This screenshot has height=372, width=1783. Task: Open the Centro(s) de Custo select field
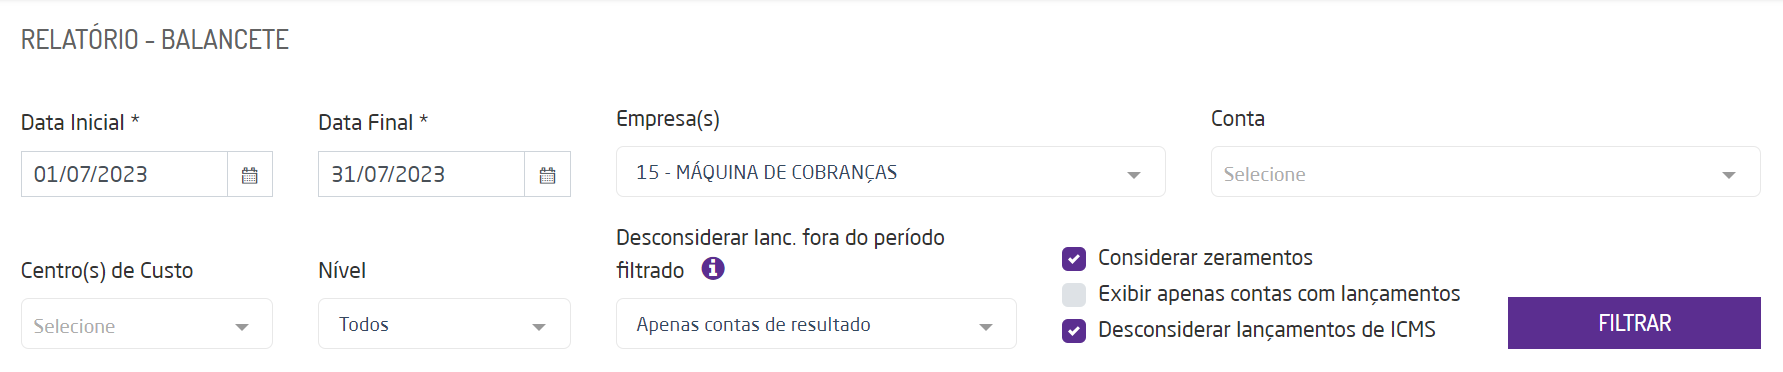tap(147, 324)
